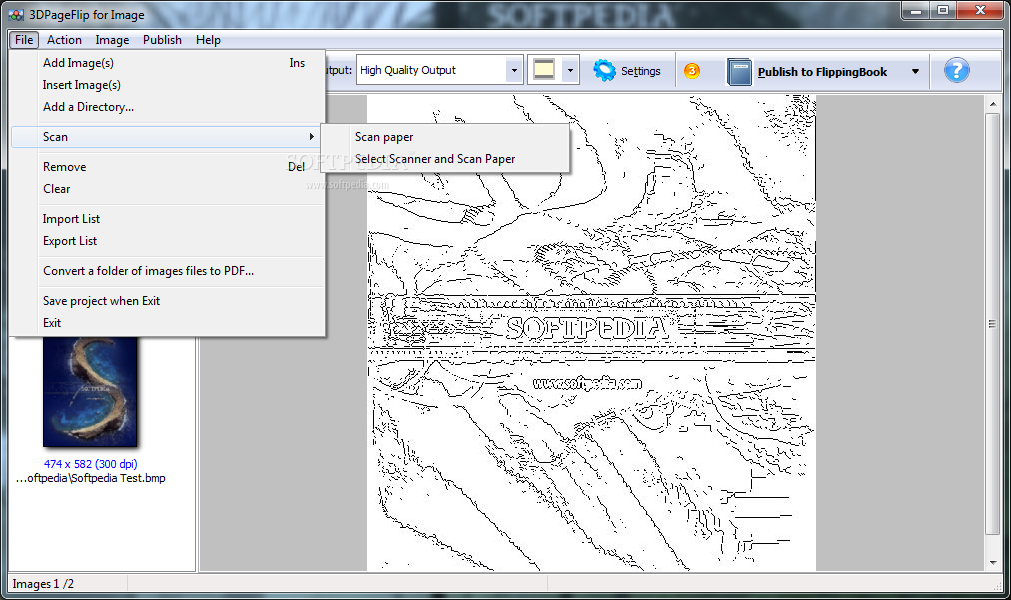Image resolution: width=1011 pixels, height=600 pixels.
Task: Click Publish to FlippingBook button
Action: click(822, 72)
